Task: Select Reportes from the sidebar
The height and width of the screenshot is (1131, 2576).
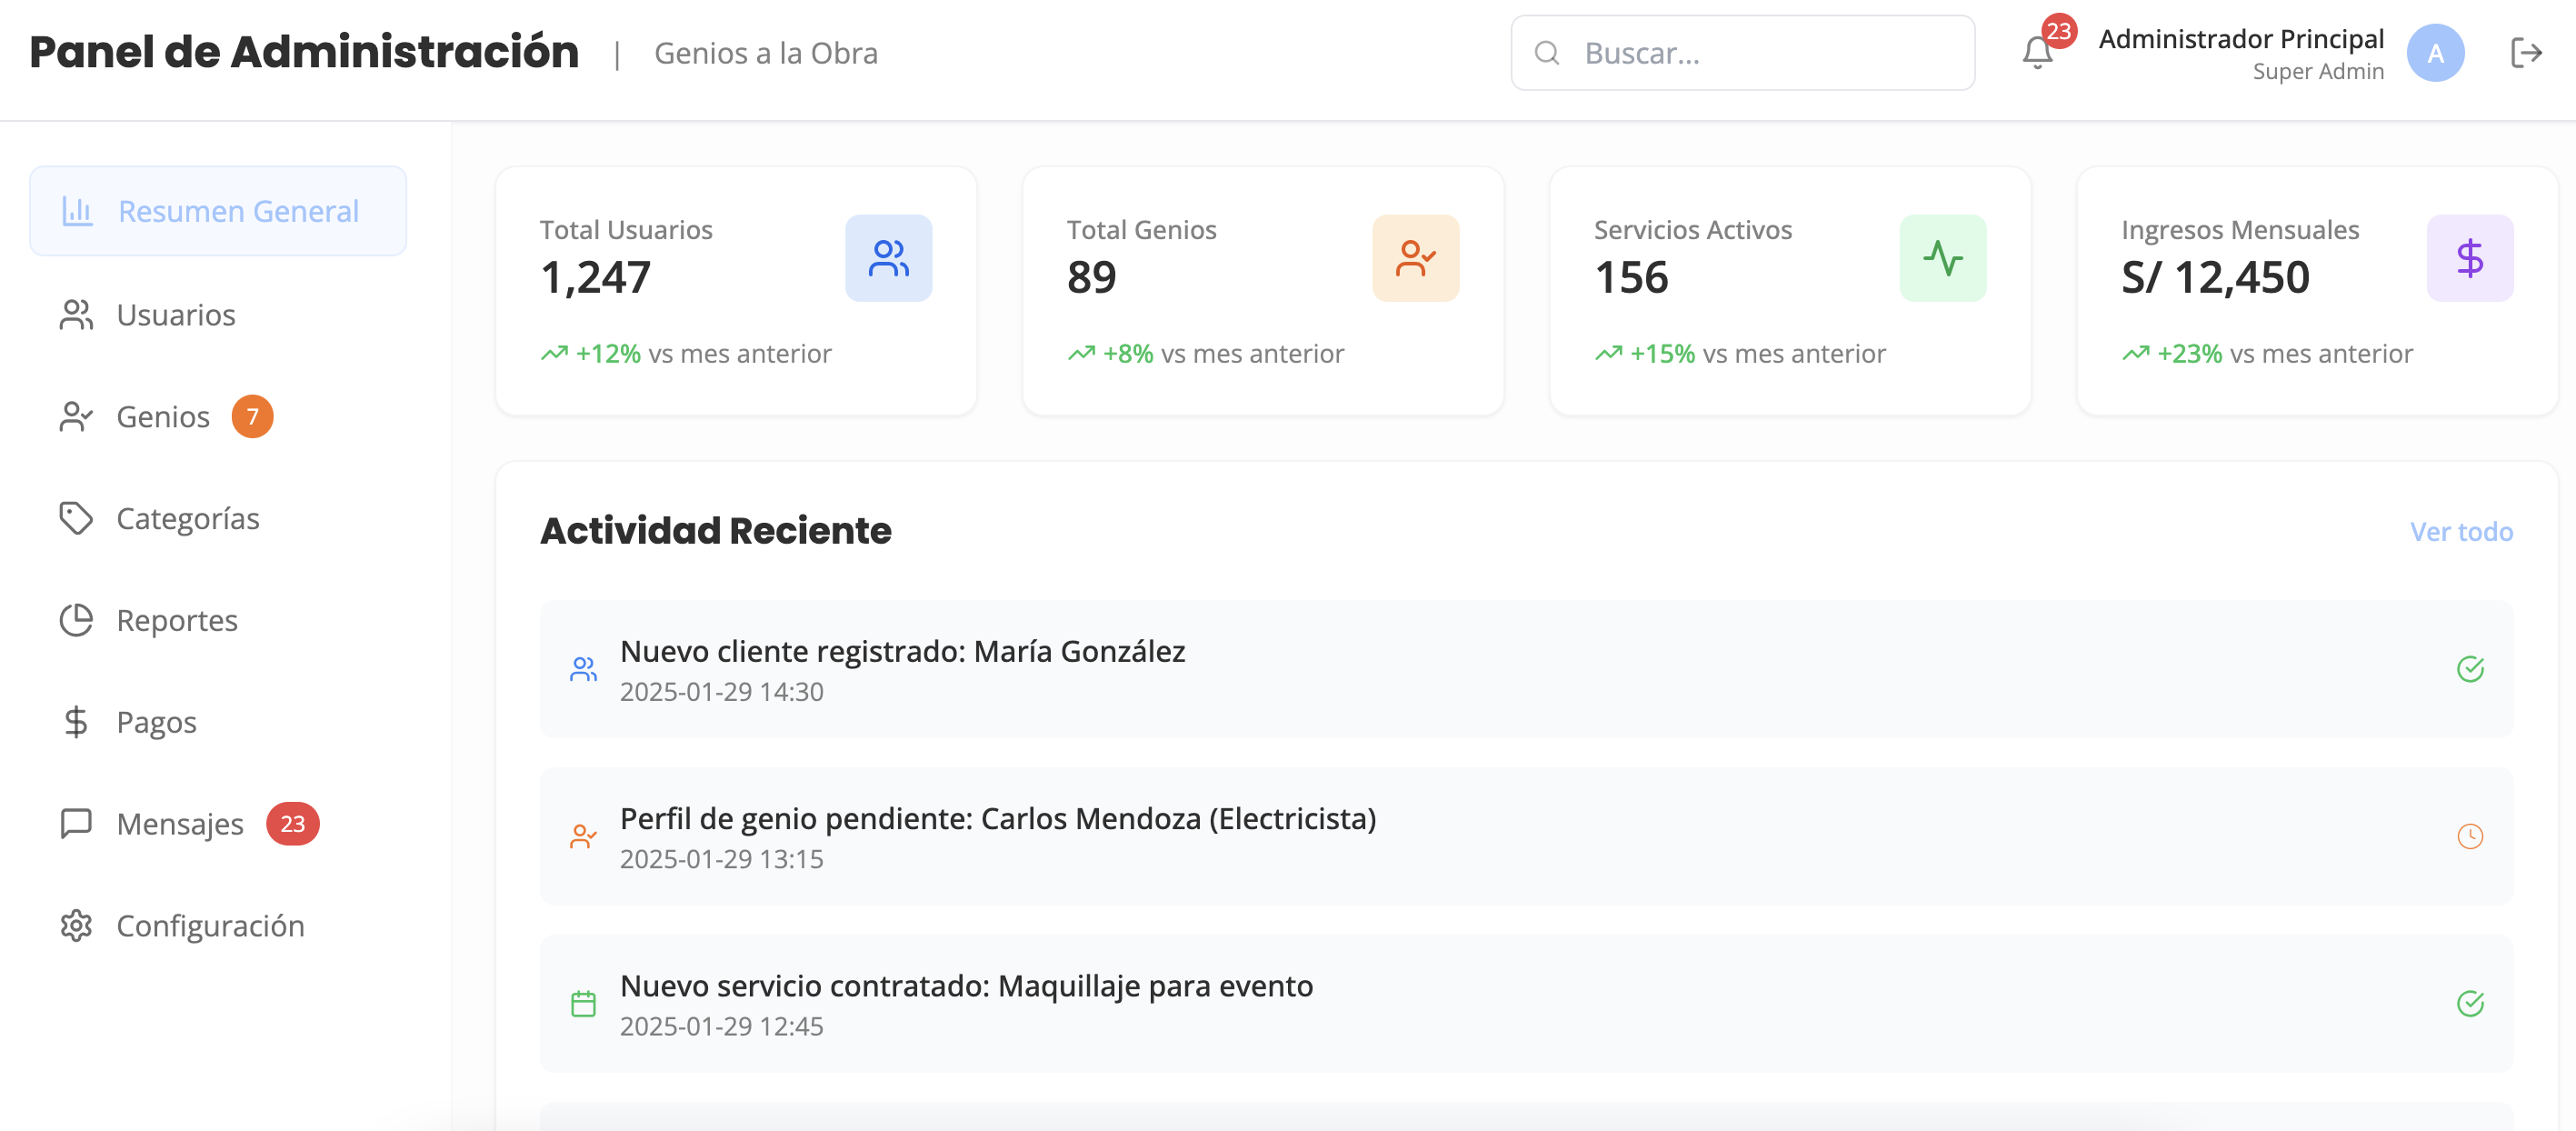Action: pos(176,620)
